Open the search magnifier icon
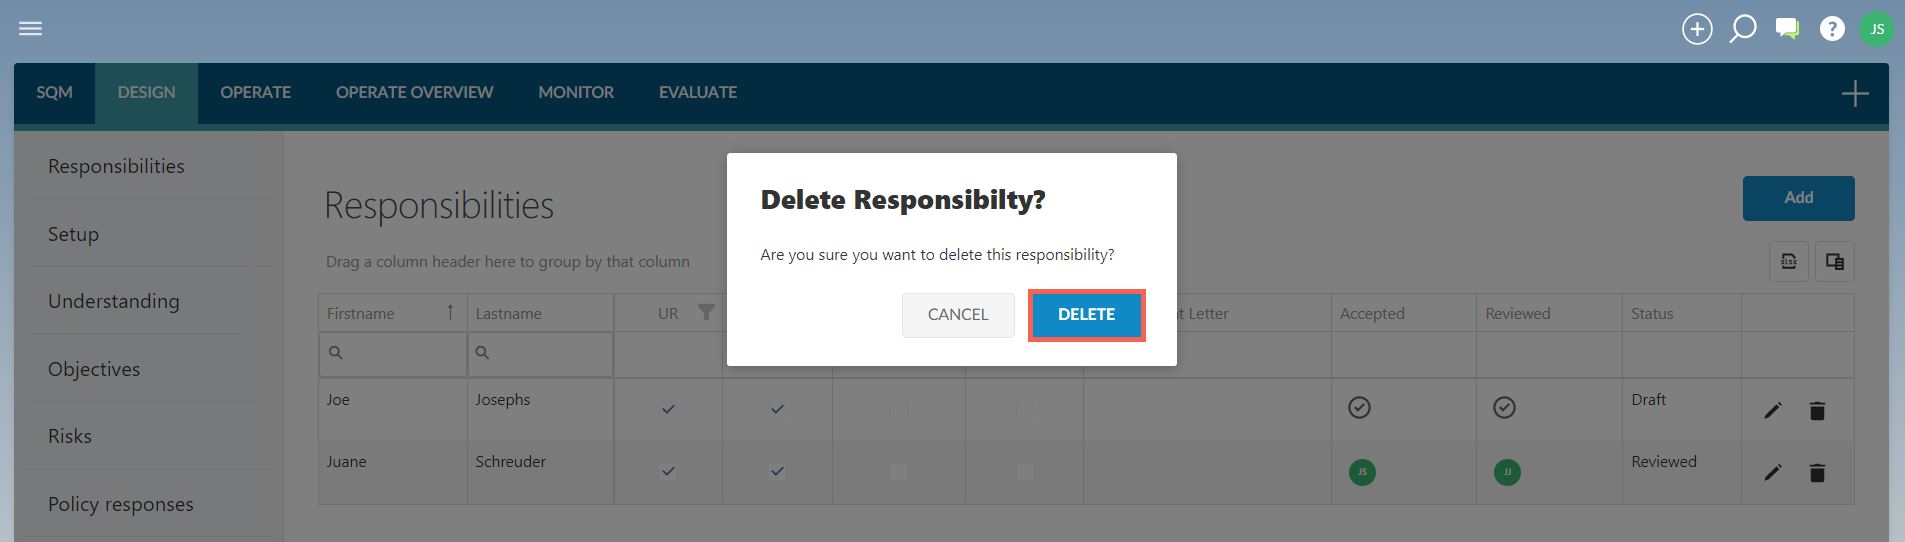This screenshot has width=1905, height=542. 1743,29
